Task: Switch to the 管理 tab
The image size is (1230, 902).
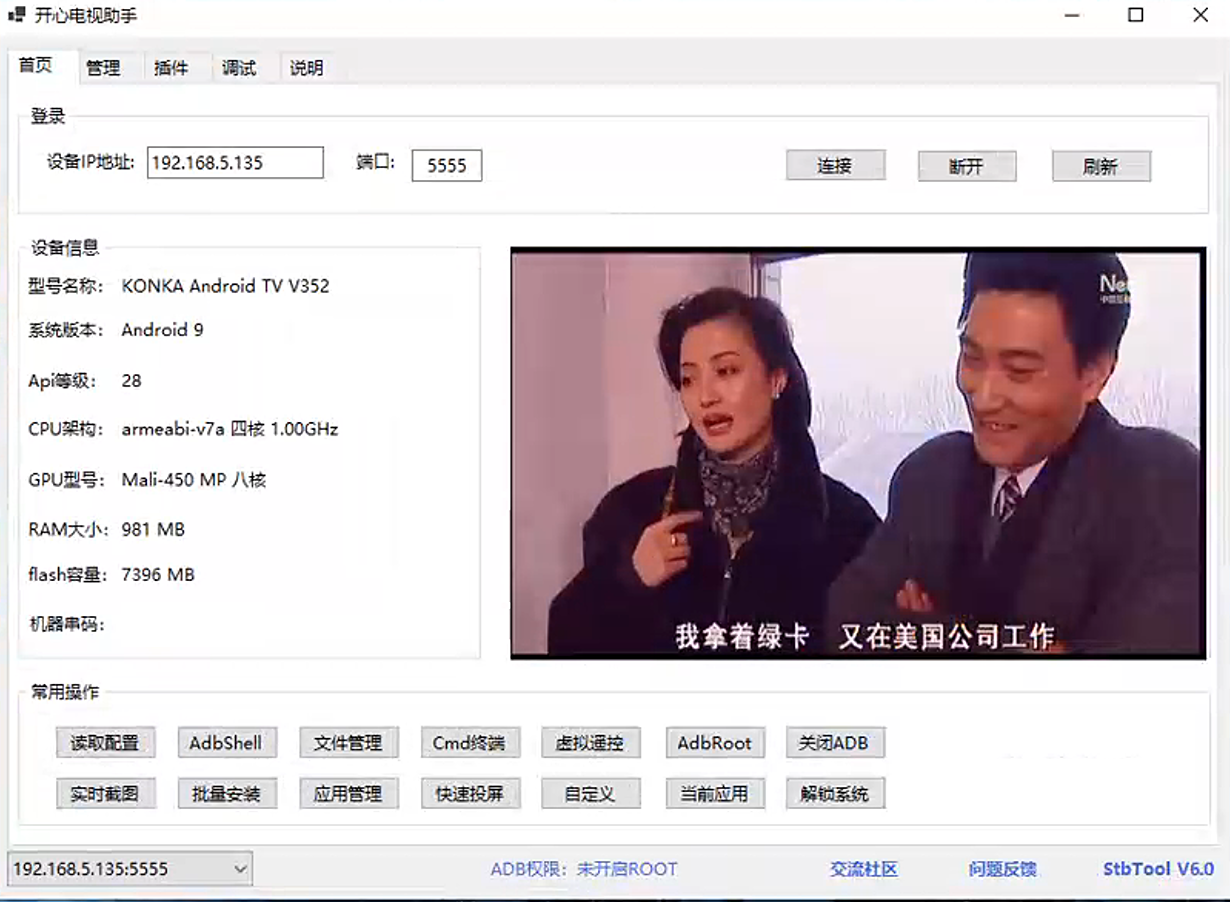Action: (x=103, y=68)
